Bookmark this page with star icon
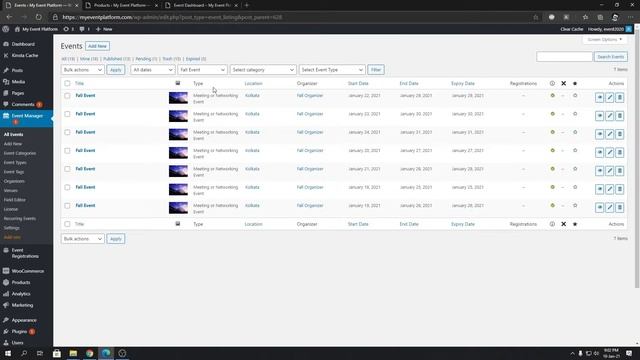 (536, 17)
